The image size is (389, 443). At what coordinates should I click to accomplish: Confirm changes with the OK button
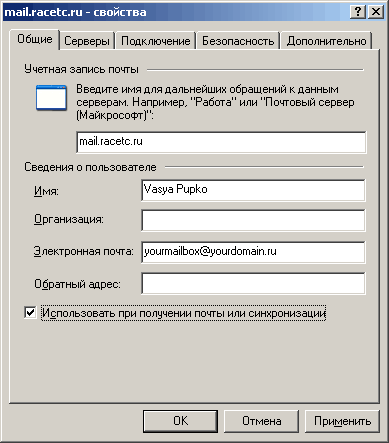point(180,421)
